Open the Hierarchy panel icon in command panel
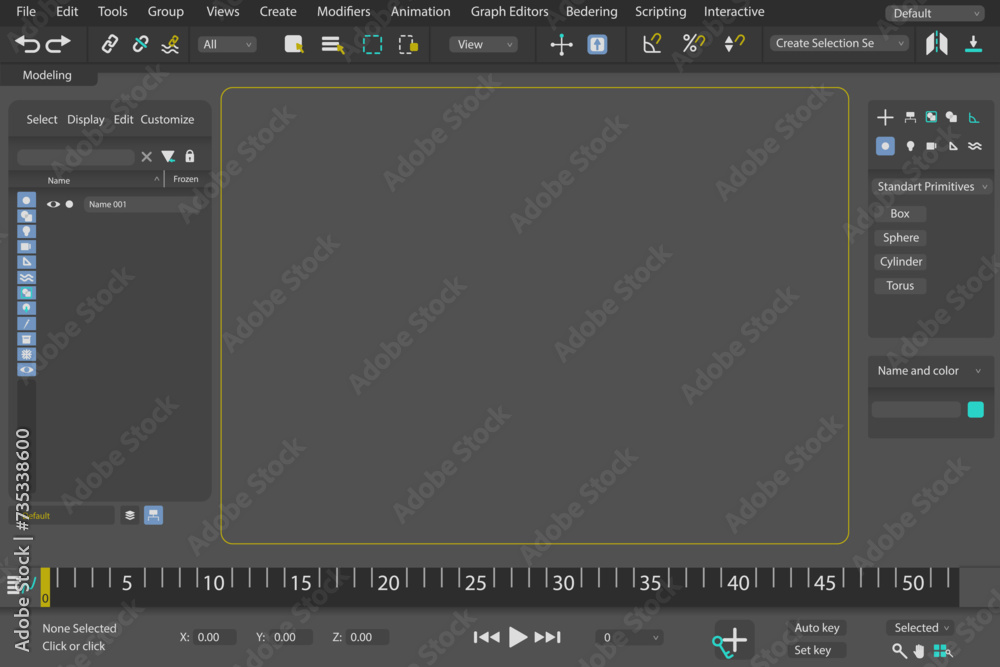The image size is (1000, 667). 910,117
